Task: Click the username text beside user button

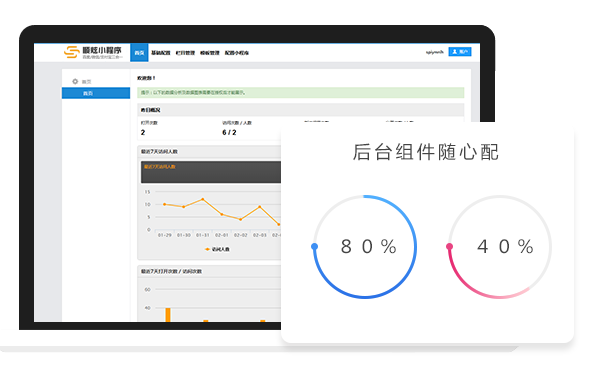Action: pyautogui.click(x=435, y=52)
